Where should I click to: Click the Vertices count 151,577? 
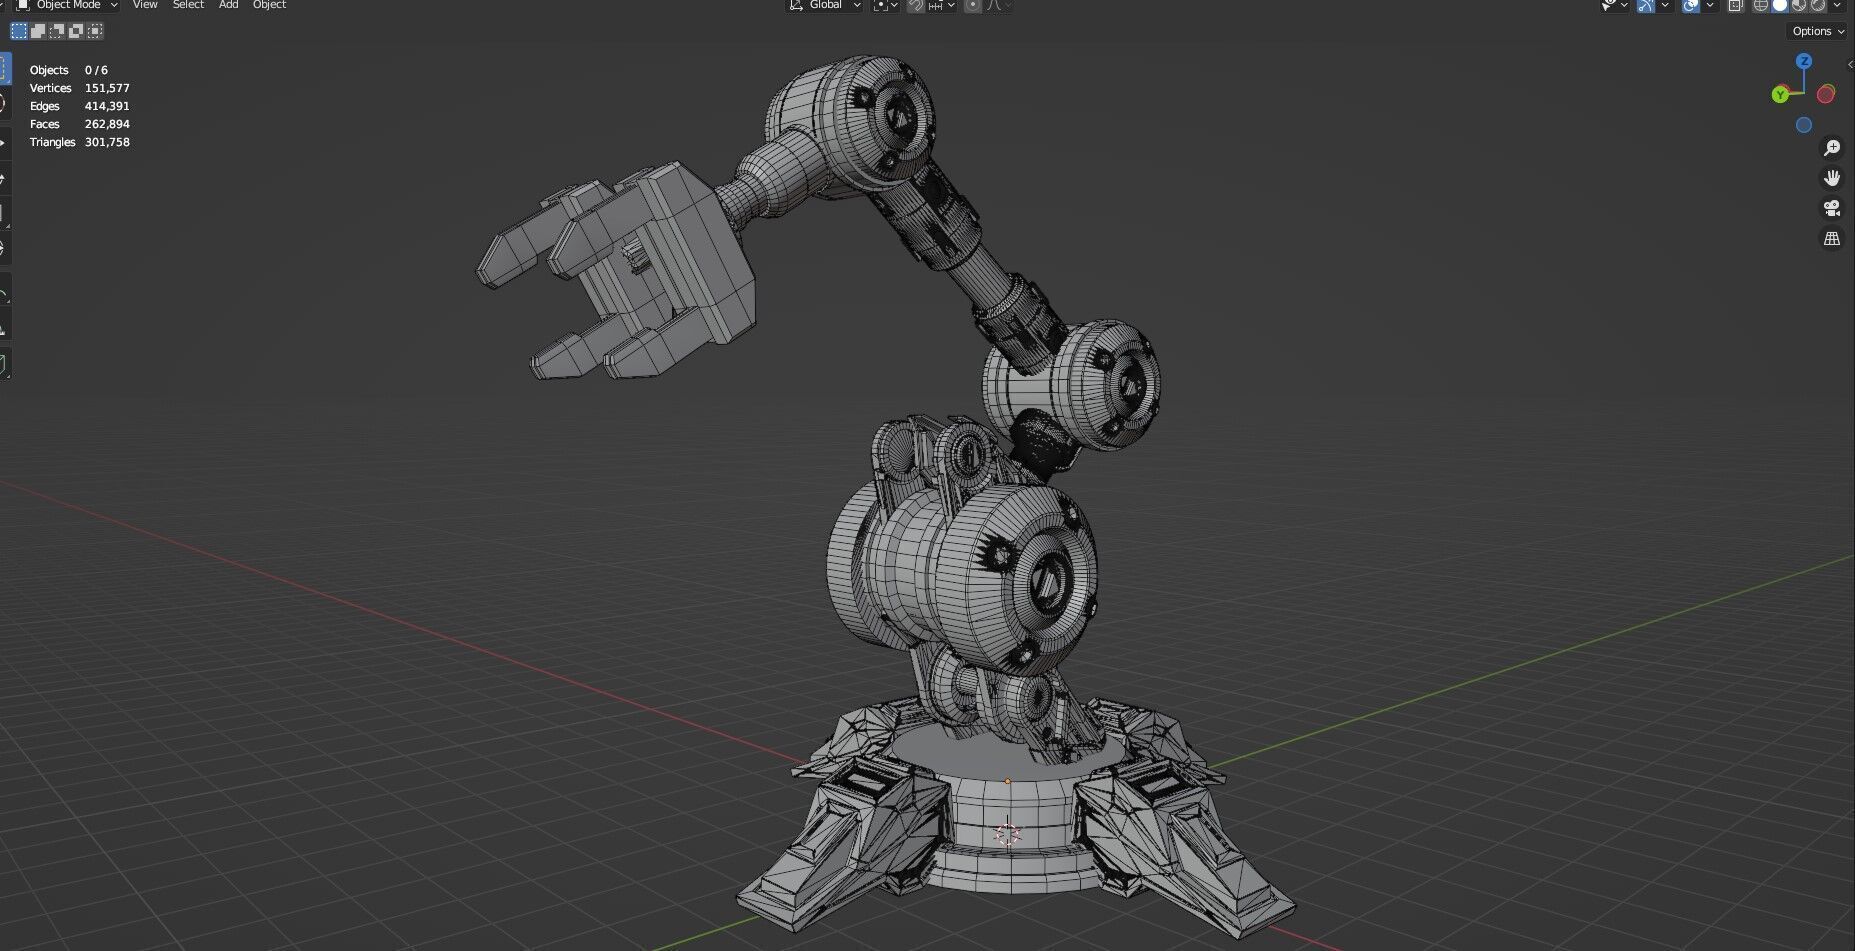point(107,88)
